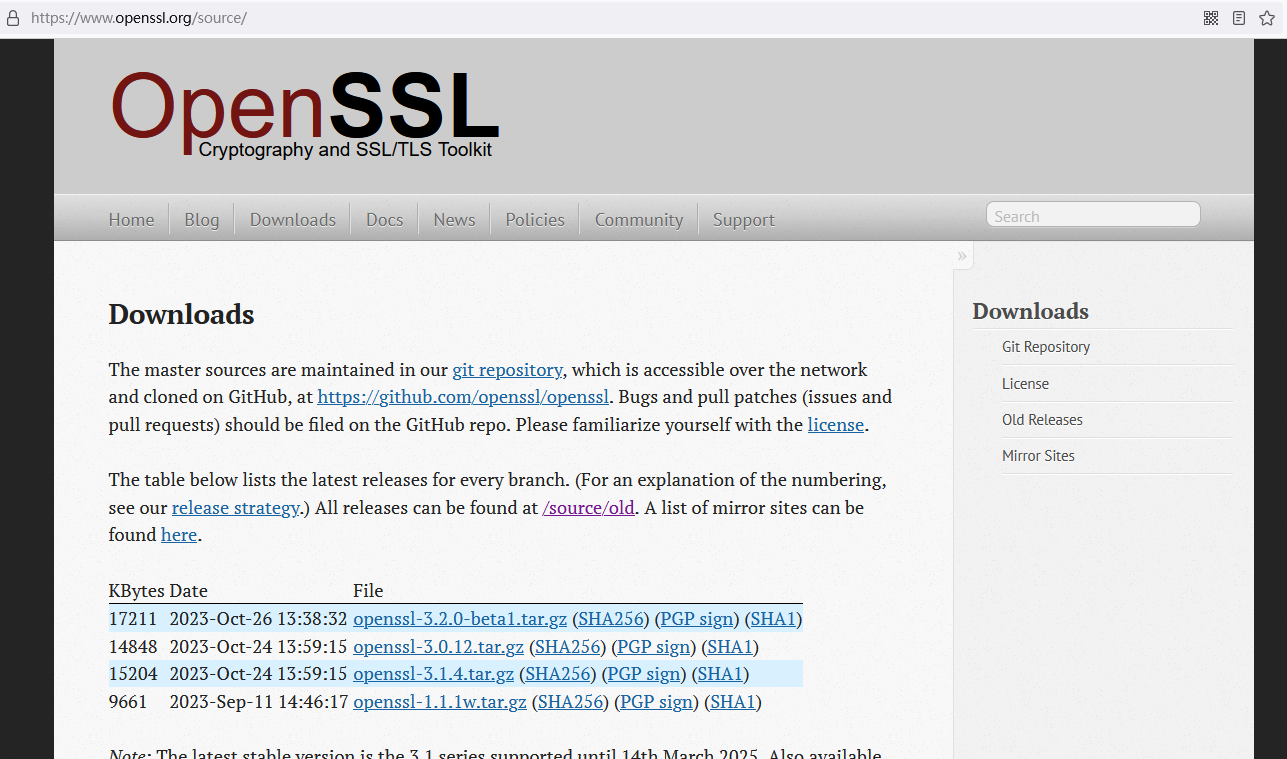Viewport: 1287px width, 759px height.
Task: Open SHA1 link for openssl-3.0.12
Action: (730, 647)
